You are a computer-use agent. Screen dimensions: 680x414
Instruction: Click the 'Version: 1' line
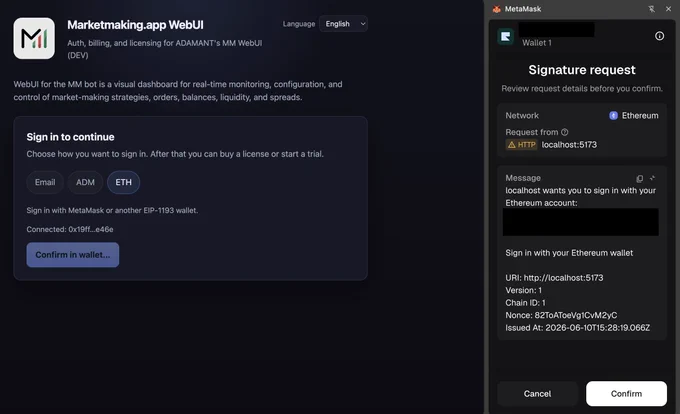pyautogui.click(x=523, y=290)
